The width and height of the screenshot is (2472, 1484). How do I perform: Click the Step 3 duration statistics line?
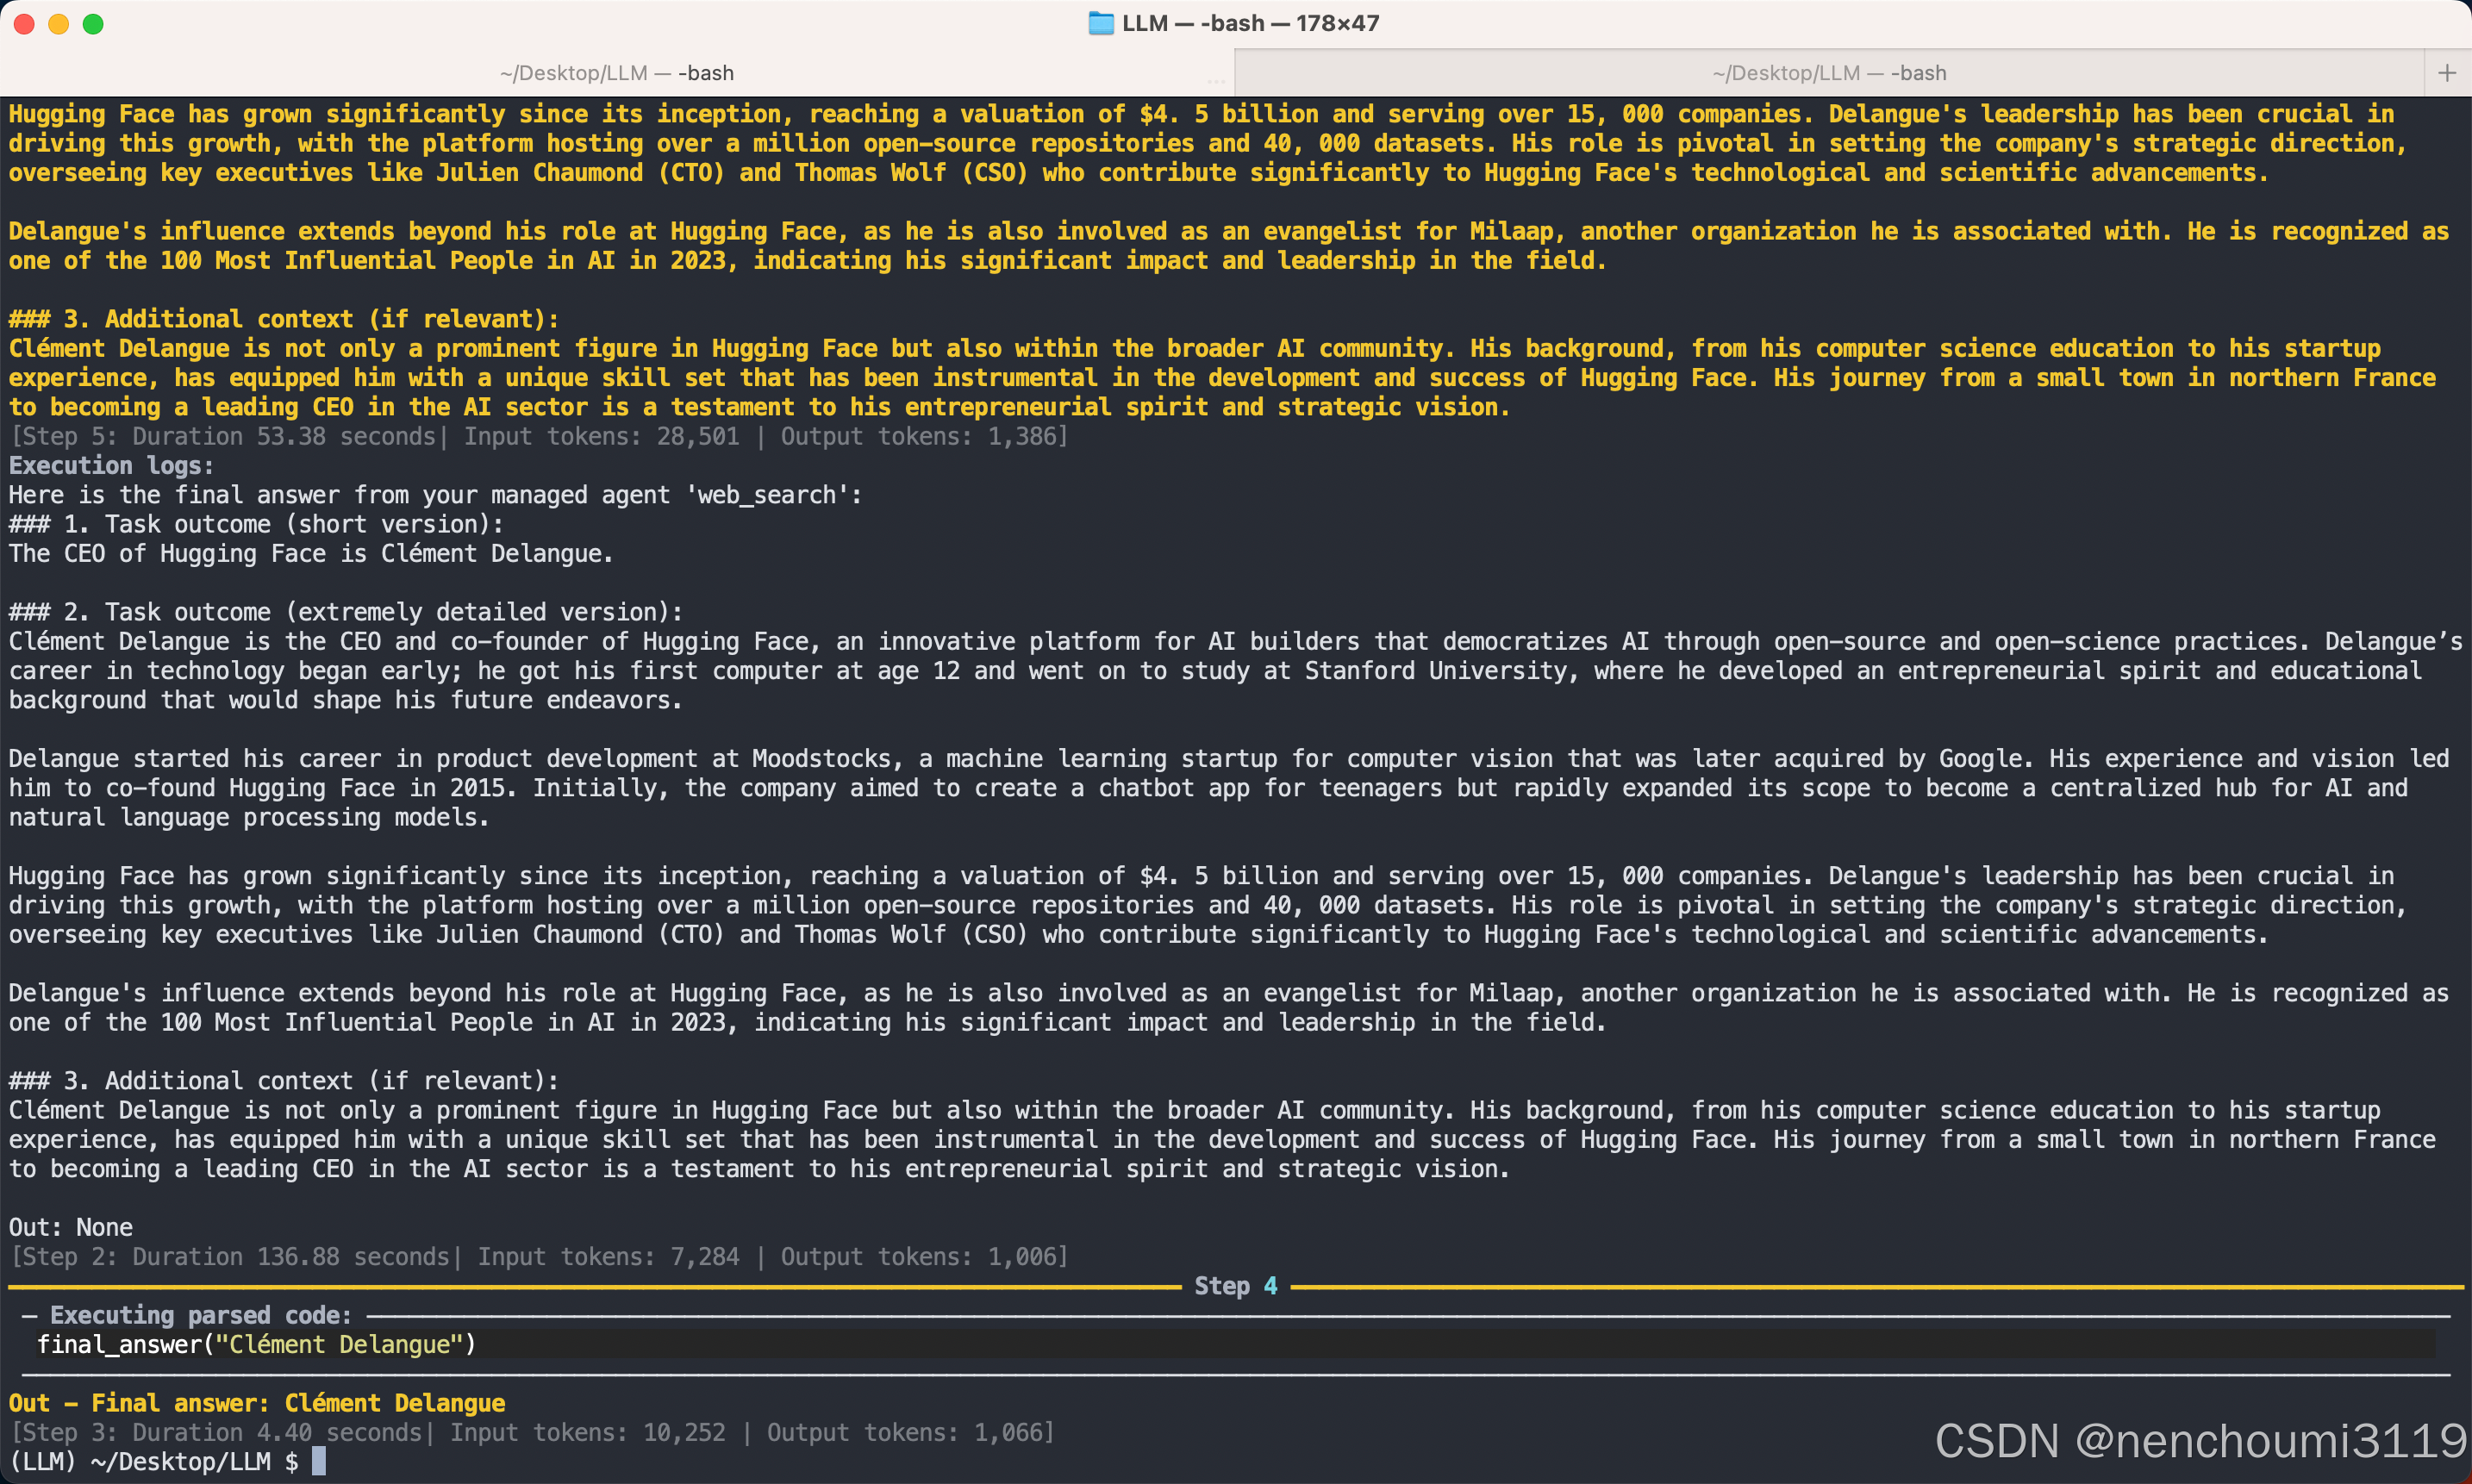532,1432
